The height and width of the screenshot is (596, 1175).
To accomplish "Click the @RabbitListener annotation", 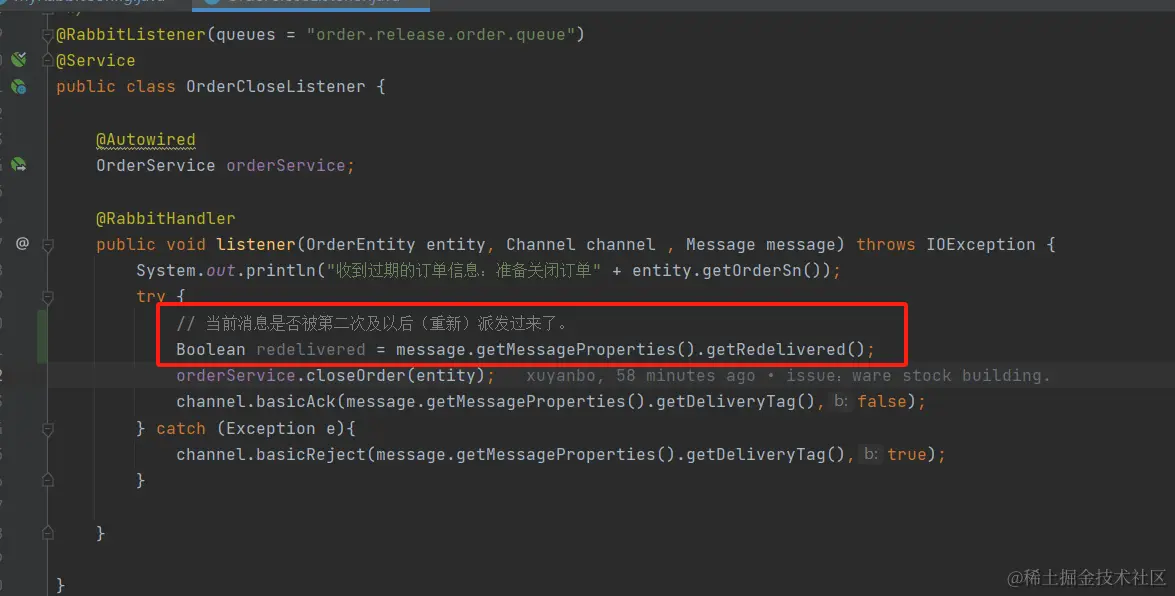I will (130, 34).
